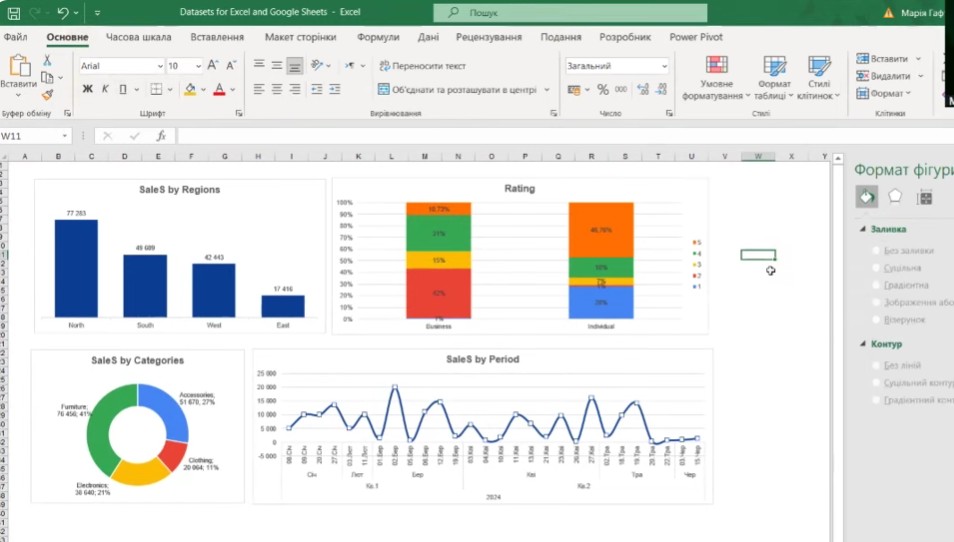The height and width of the screenshot is (542, 954).
Task: Click 'Переносити текст' wrap text button
Action: (x=422, y=66)
